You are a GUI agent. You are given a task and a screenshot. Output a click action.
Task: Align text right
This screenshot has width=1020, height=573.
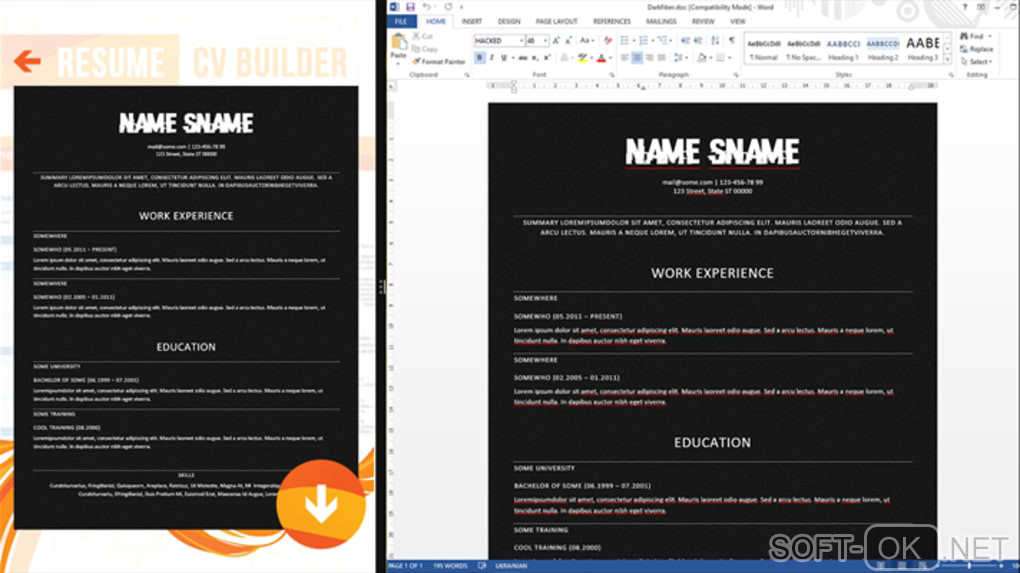pyautogui.click(x=649, y=58)
